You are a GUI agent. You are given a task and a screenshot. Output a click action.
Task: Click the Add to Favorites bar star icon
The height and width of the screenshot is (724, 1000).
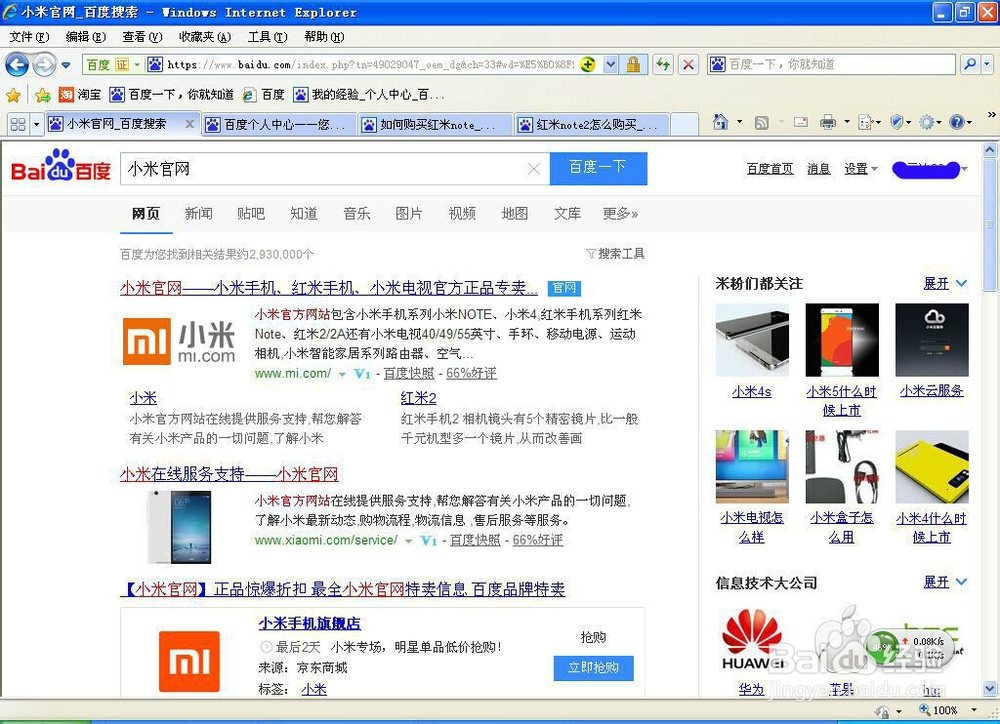43,95
